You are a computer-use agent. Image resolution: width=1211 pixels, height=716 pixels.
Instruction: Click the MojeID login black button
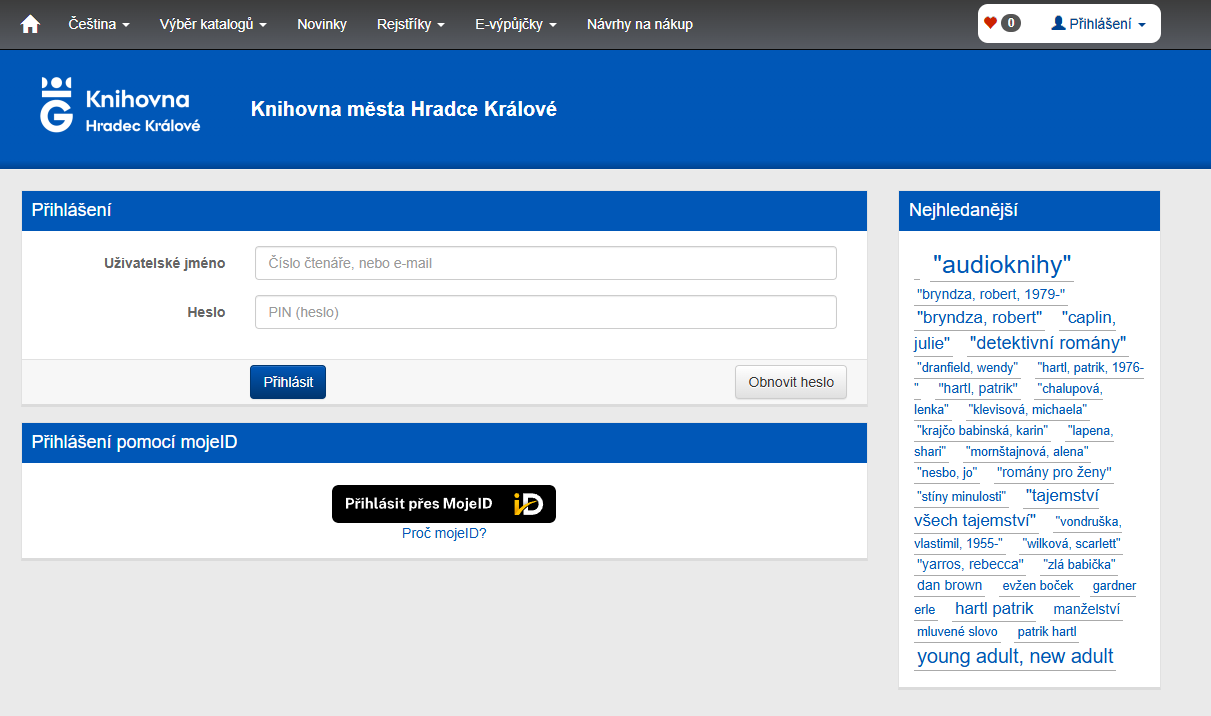[x=443, y=504]
